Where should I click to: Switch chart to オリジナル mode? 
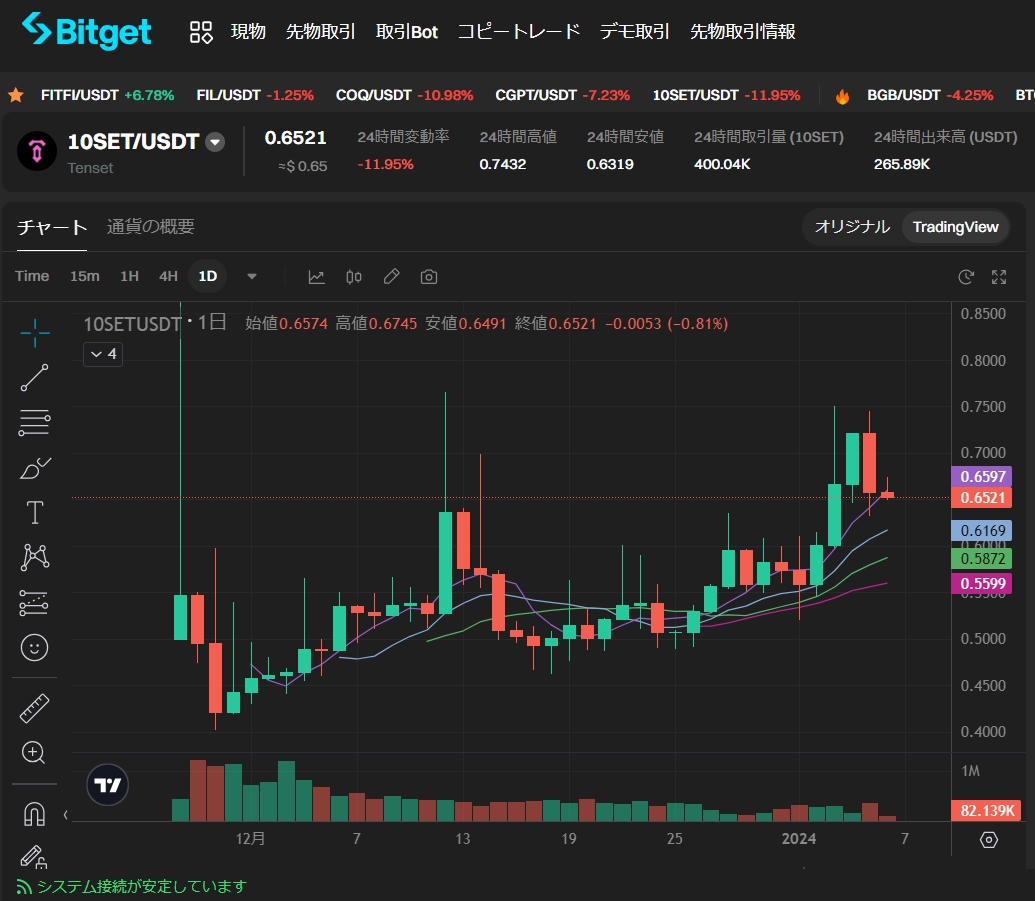click(851, 227)
